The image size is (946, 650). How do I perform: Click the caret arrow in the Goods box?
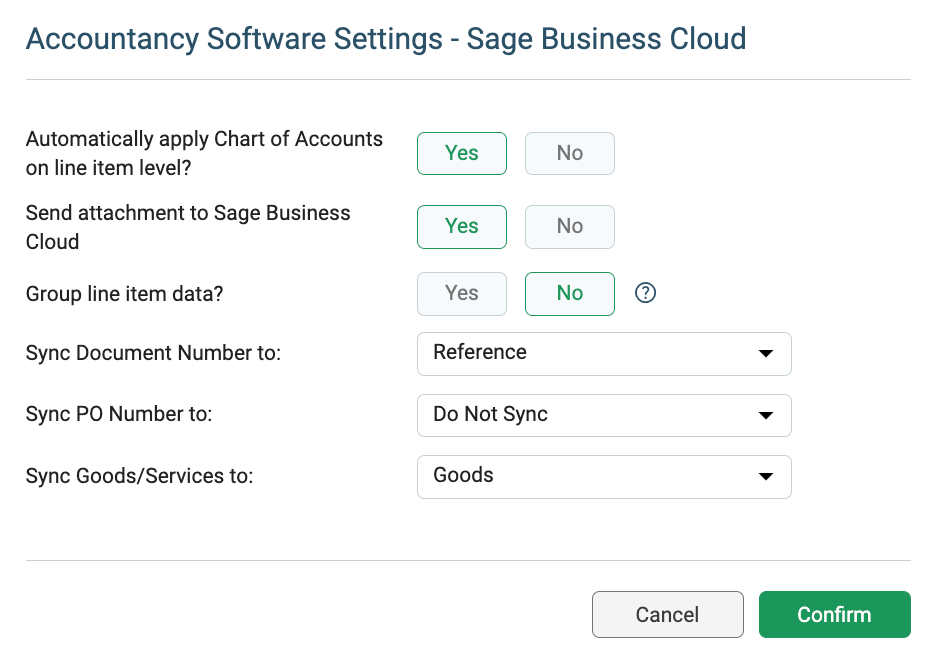tap(766, 477)
